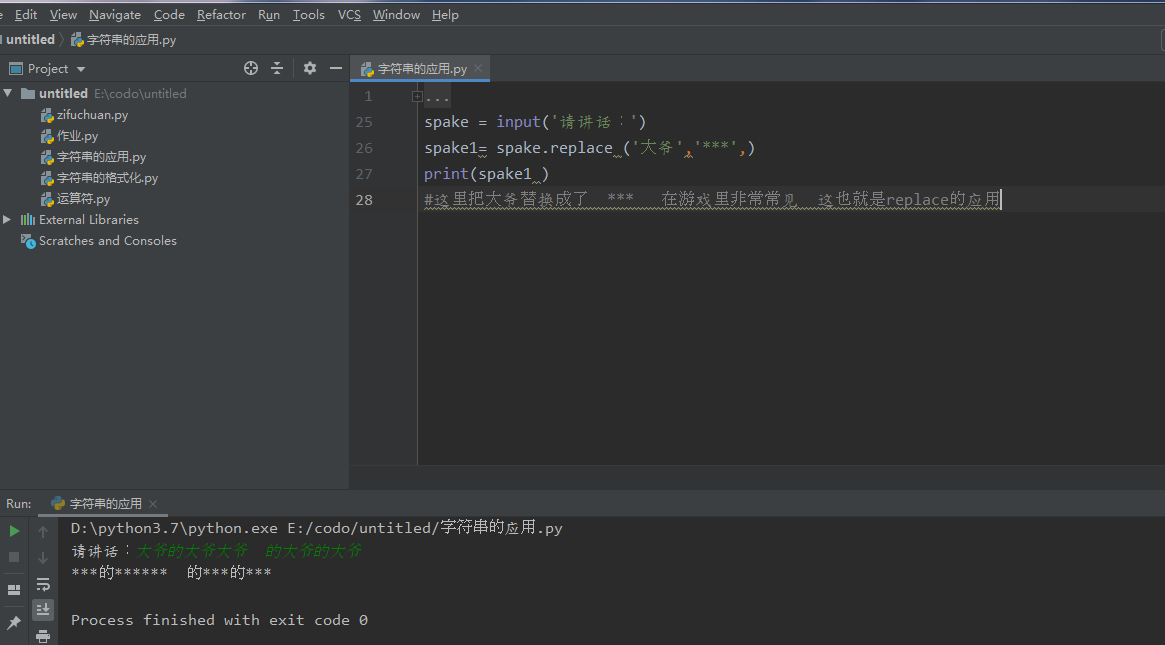This screenshot has height=645, width=1165.
Task: Click the 字符串的应用.py breadcrumb in navigation bar
Action: (x=123, y=40)
